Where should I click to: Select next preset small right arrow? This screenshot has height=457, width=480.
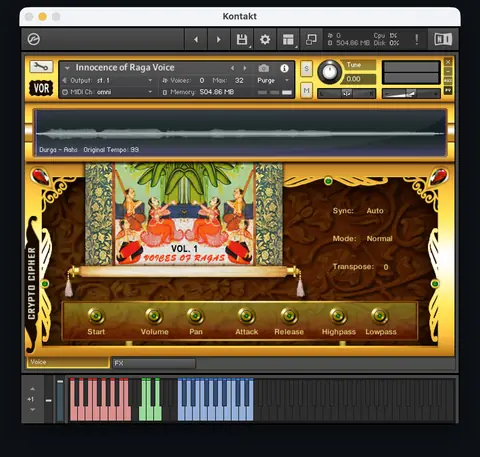point(245,68)
